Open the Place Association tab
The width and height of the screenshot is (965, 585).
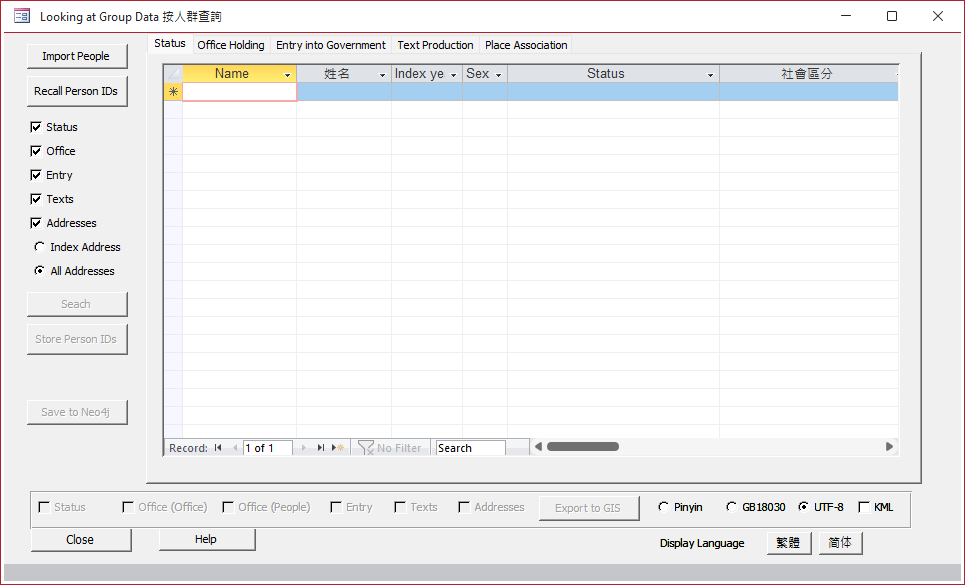point(526,45)
